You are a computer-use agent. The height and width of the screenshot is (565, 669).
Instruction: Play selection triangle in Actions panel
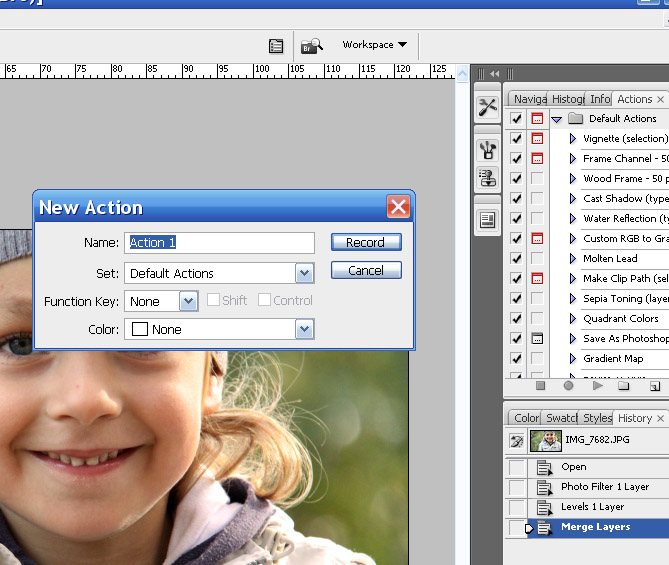(x=597, y=386)
